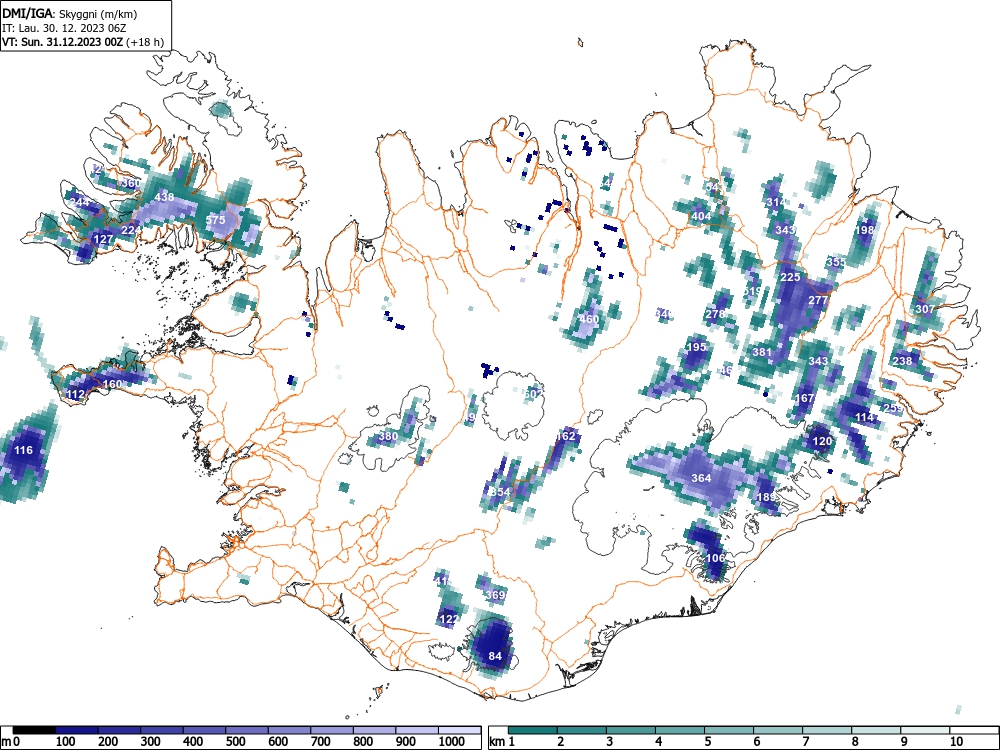
Task: Select the visibility value 195 in the east highlands
Action: click(696, 347)
